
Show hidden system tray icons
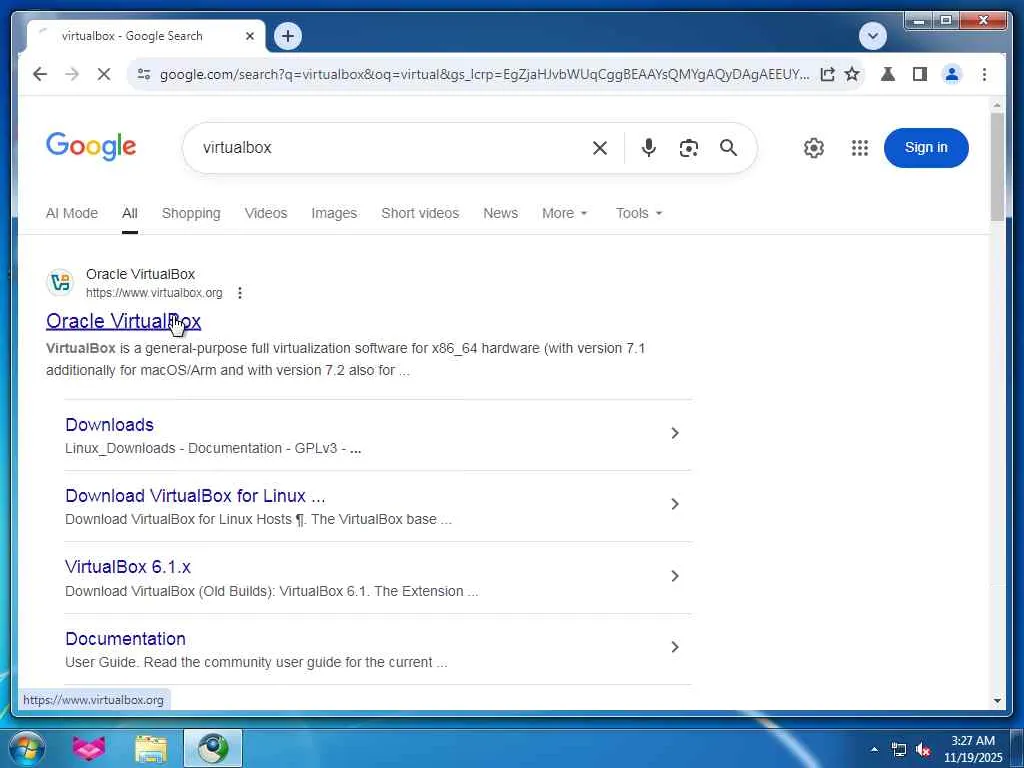874,749
